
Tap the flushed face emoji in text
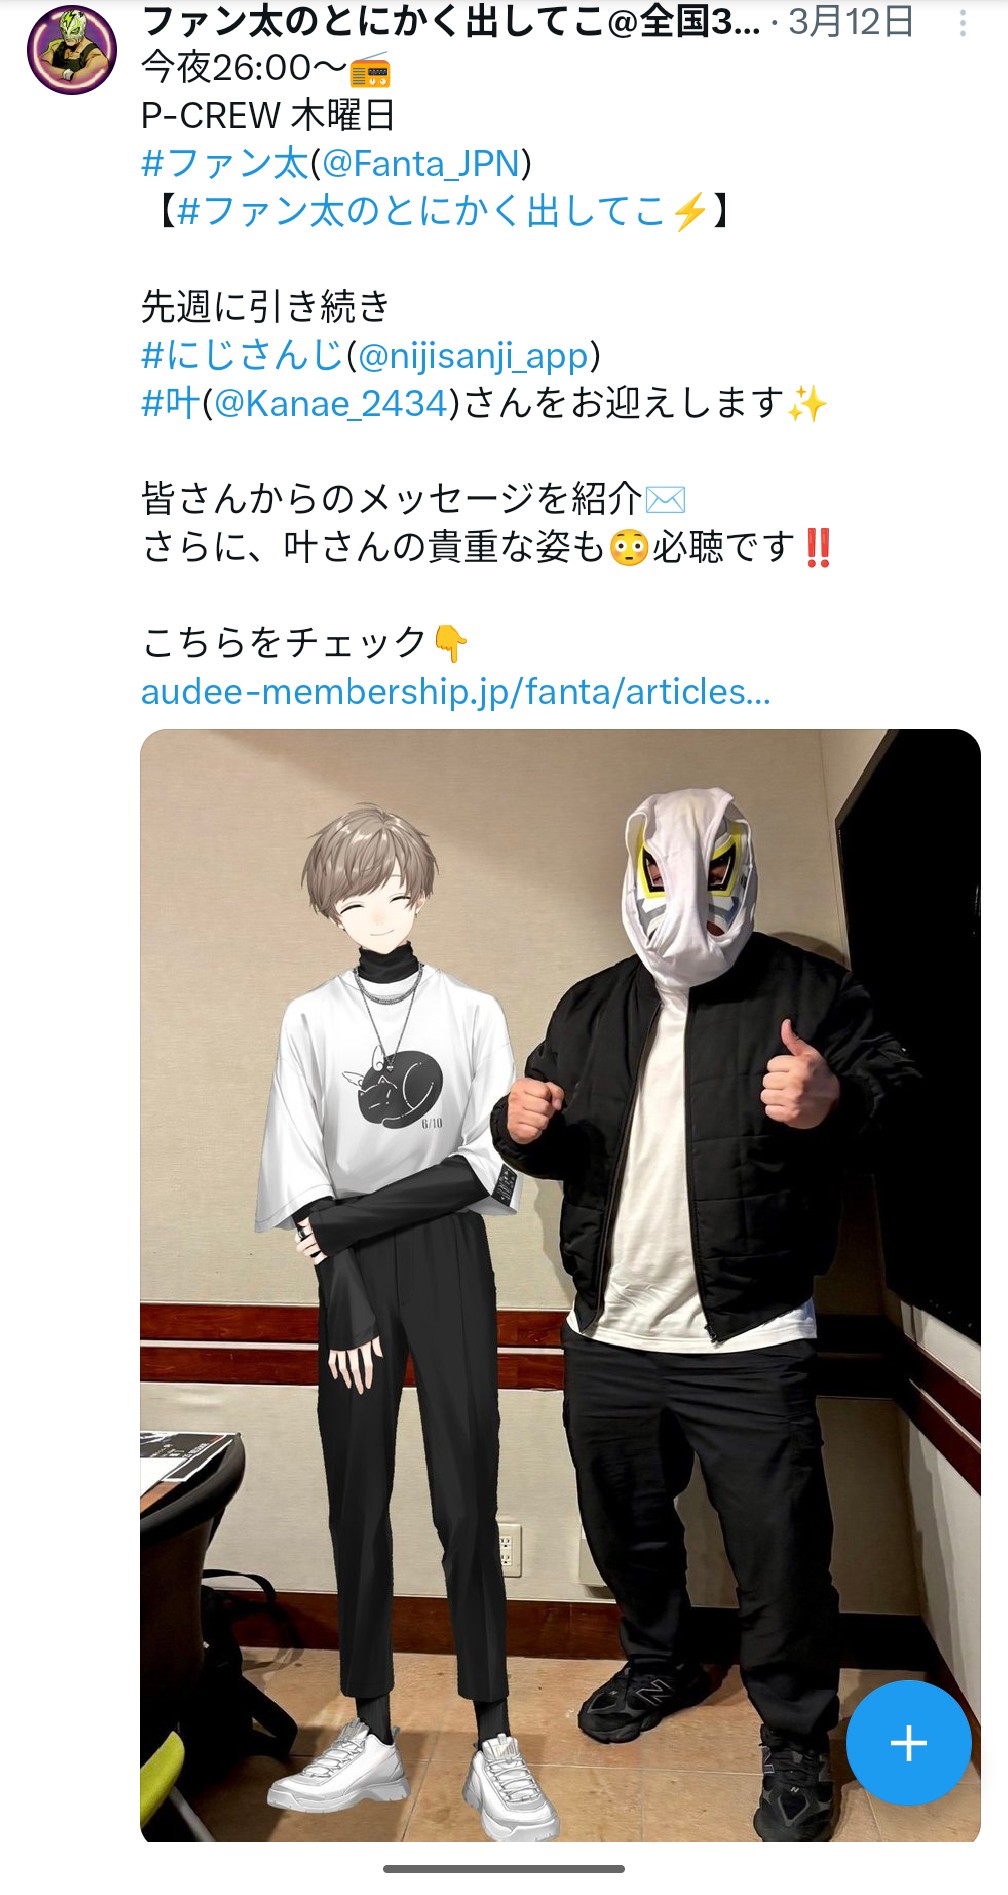[x=629, y=547]
